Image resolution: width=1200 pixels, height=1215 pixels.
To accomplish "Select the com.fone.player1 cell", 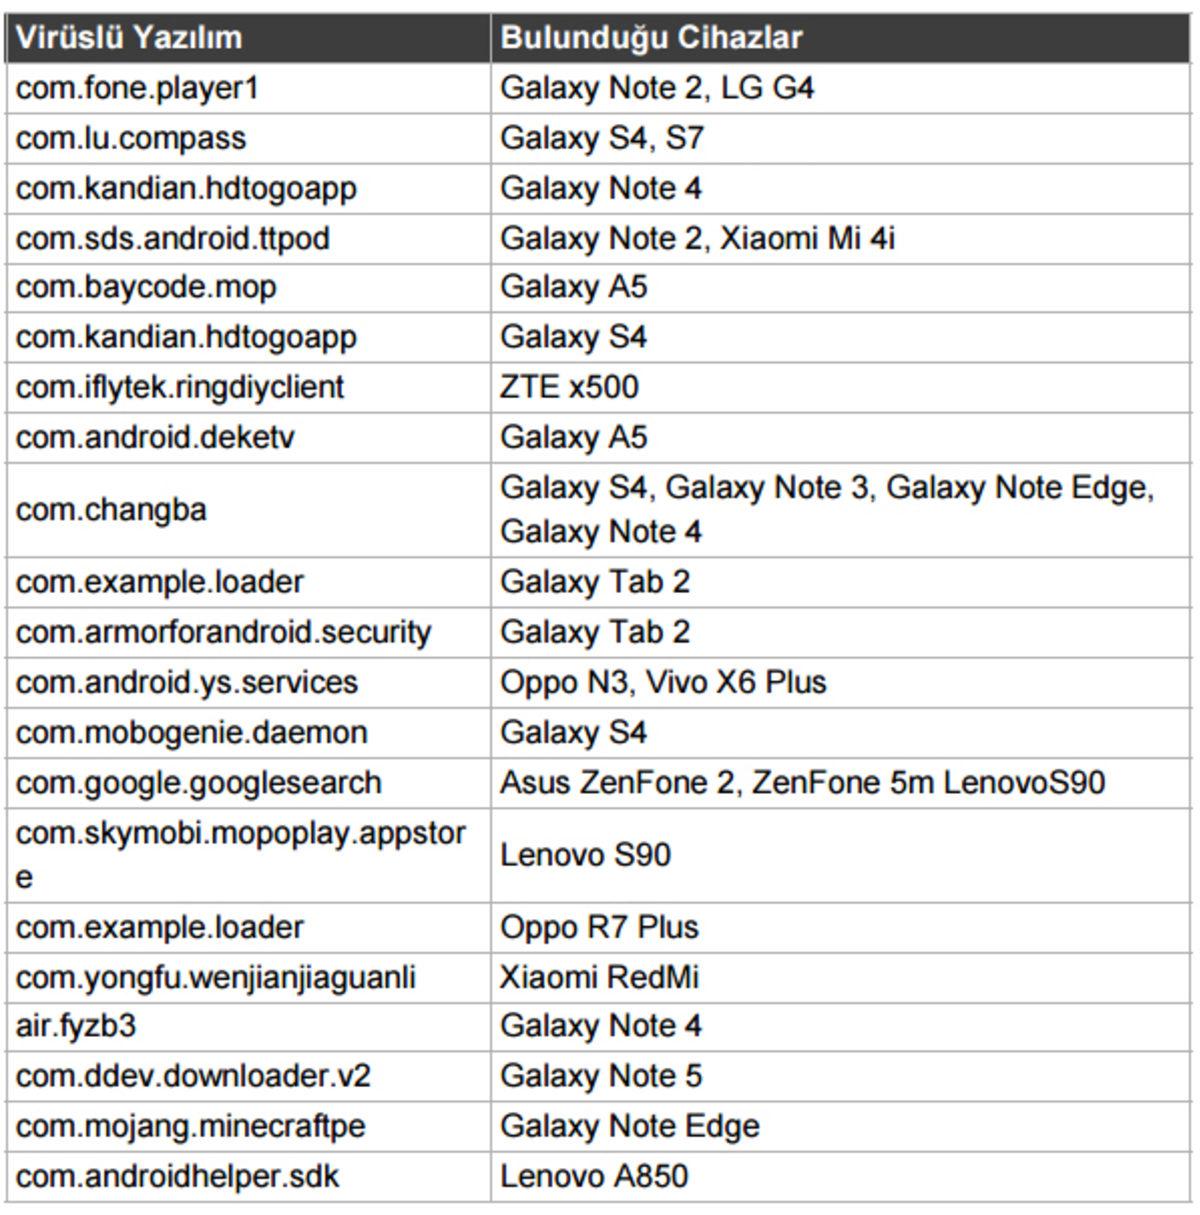I will (x=138, y=88).
